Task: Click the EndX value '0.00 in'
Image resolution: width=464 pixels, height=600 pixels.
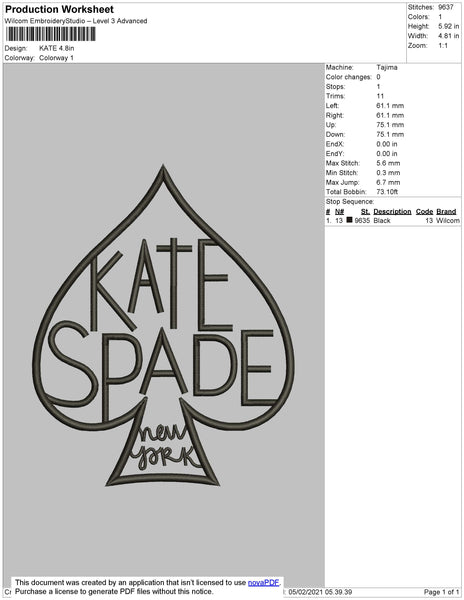Action: tap(387, 144)
